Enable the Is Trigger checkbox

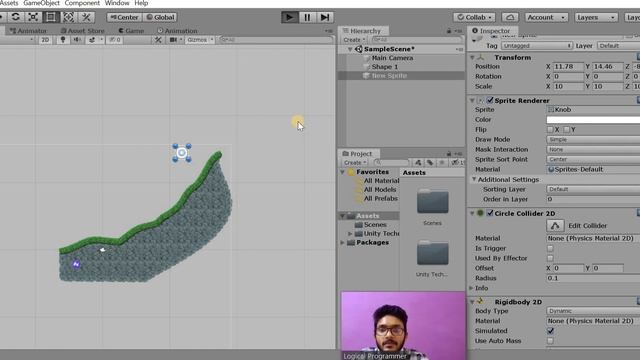550,248
